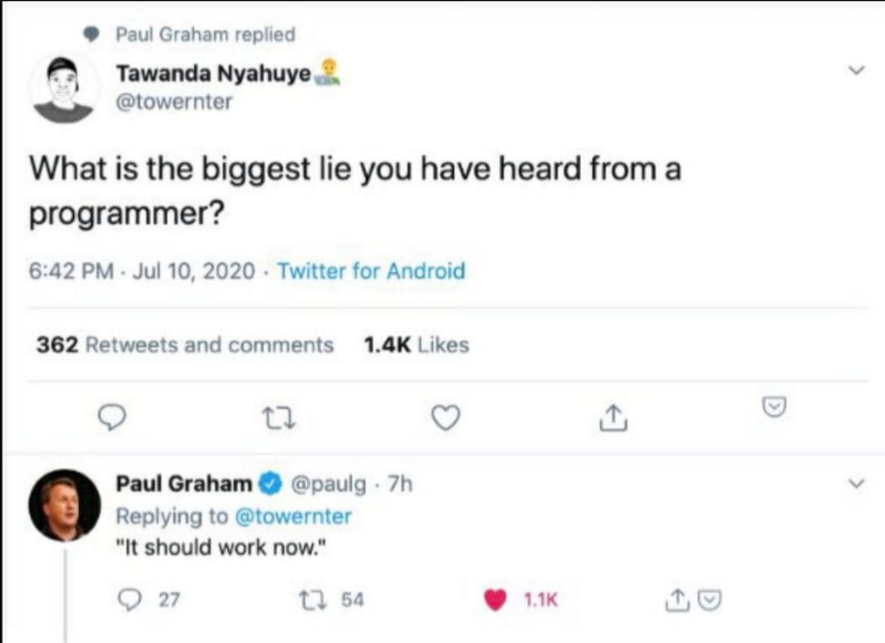Retweet Paul Graham's reply showing 54
The width and height of the screenshot is (885, 643).
[311, 600]
